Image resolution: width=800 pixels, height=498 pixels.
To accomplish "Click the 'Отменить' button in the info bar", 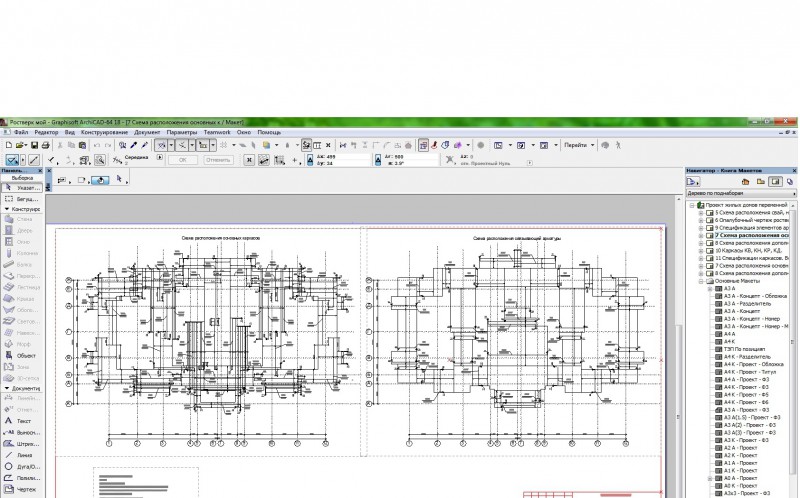I will click(218, 160).
